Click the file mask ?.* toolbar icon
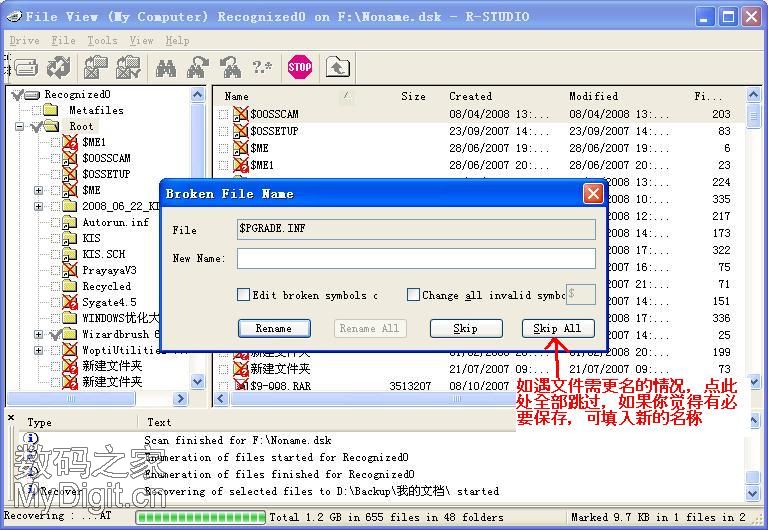 pos(262,67)
